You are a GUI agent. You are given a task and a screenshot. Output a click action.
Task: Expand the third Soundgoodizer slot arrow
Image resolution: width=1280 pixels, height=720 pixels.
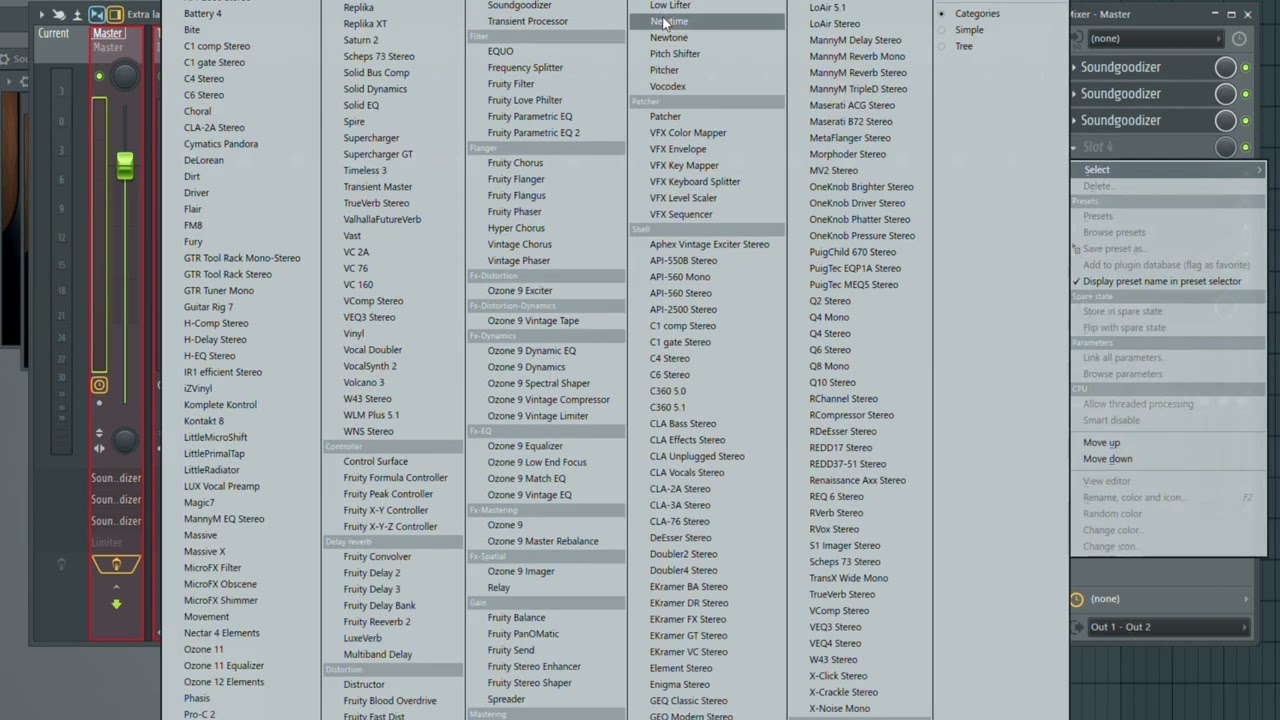(1075, 120)
